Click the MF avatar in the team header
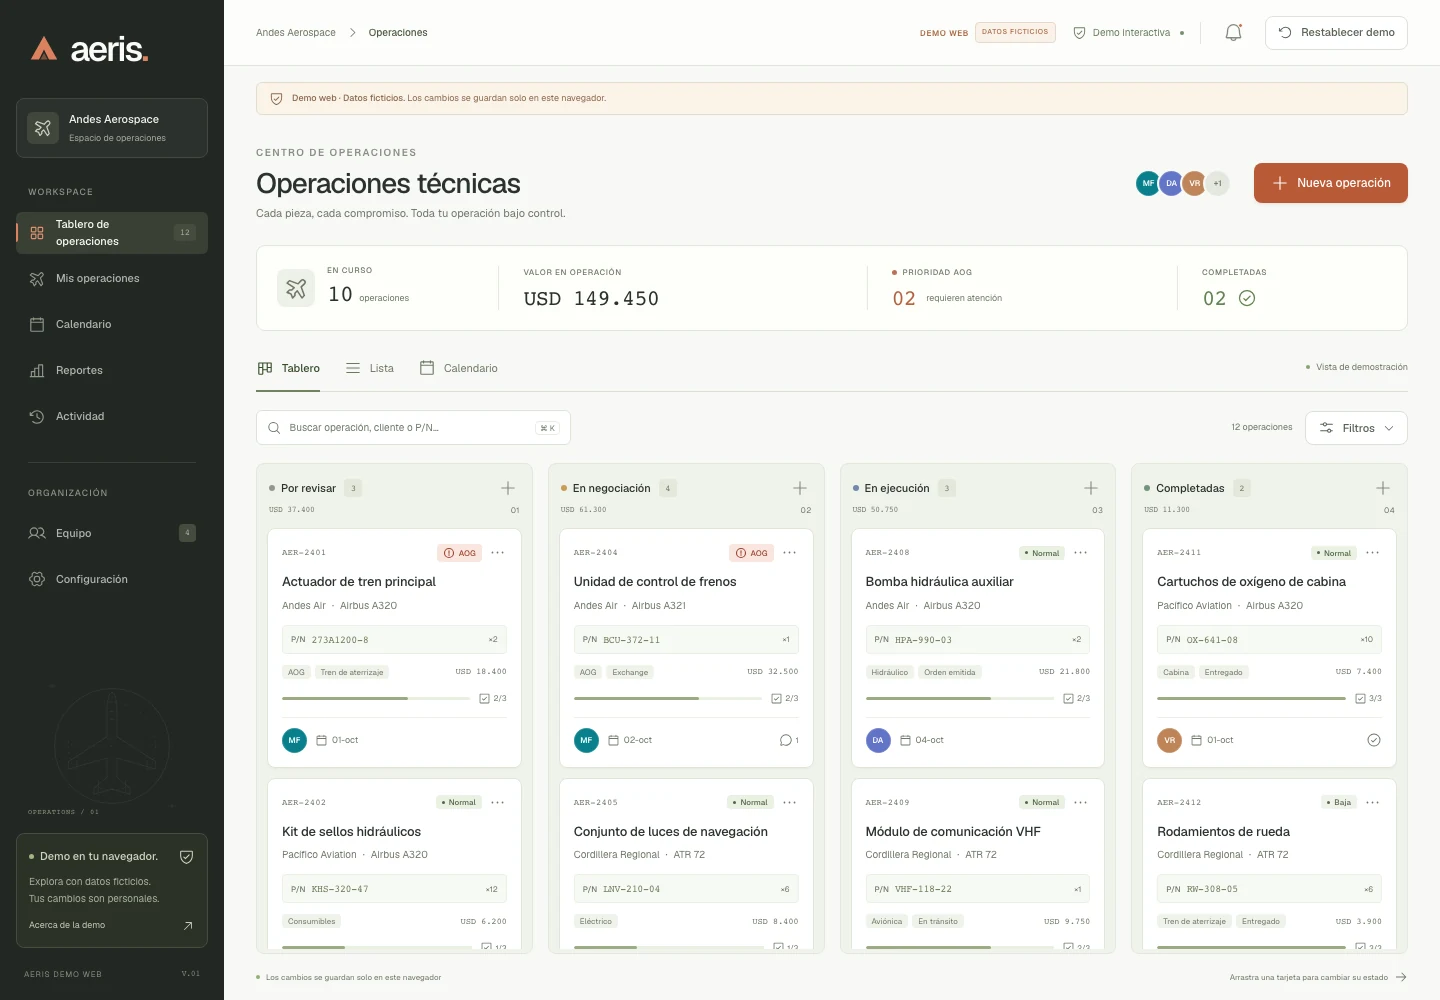The width and height of the screenshot is (1440, 1000). tap(1148, 183)
